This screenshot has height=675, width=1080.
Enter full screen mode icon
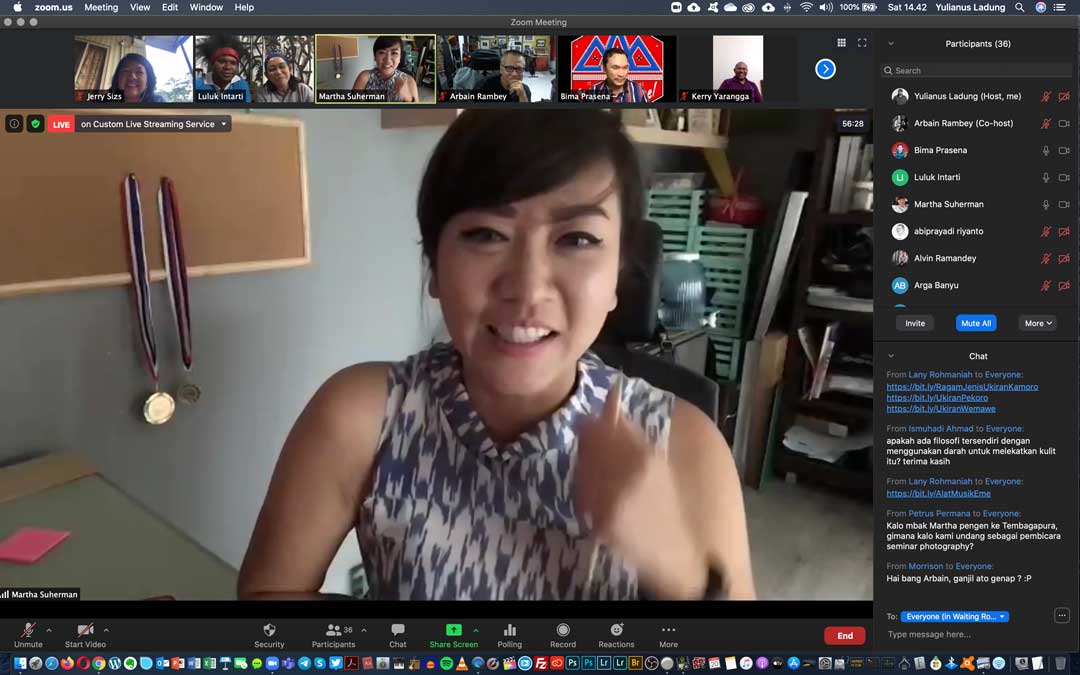(862, 43)
